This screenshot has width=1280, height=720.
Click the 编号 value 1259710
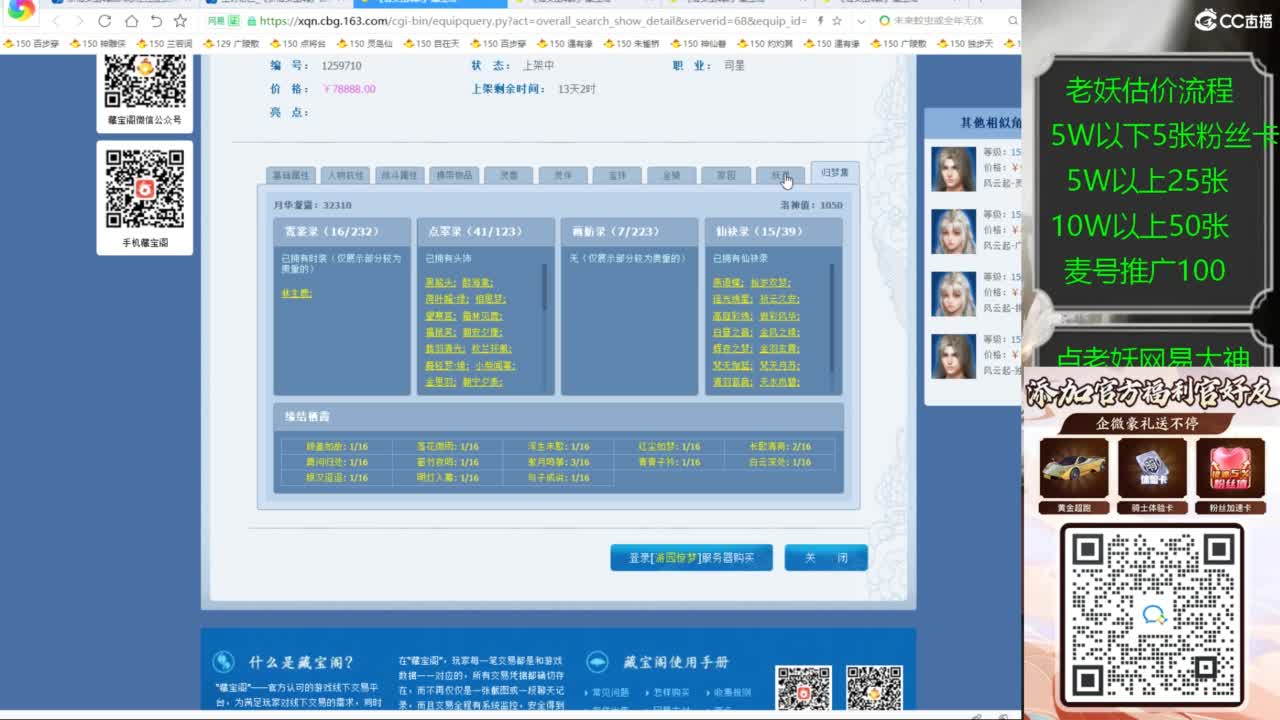341,66
